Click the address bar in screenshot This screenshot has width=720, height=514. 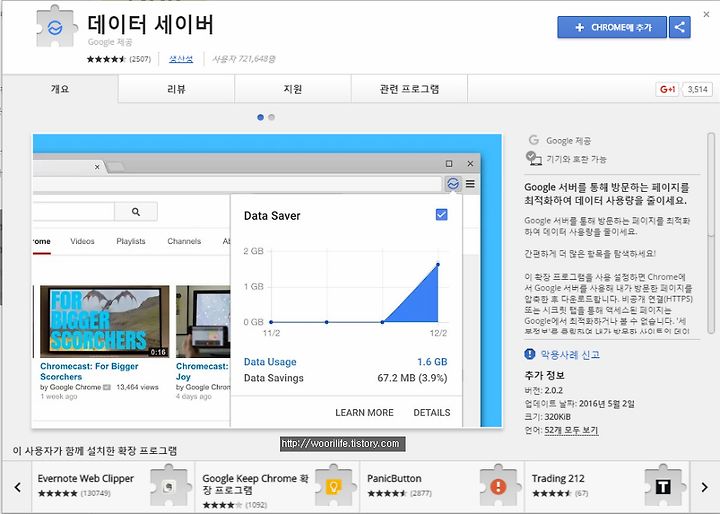click(x=237, y=184)
